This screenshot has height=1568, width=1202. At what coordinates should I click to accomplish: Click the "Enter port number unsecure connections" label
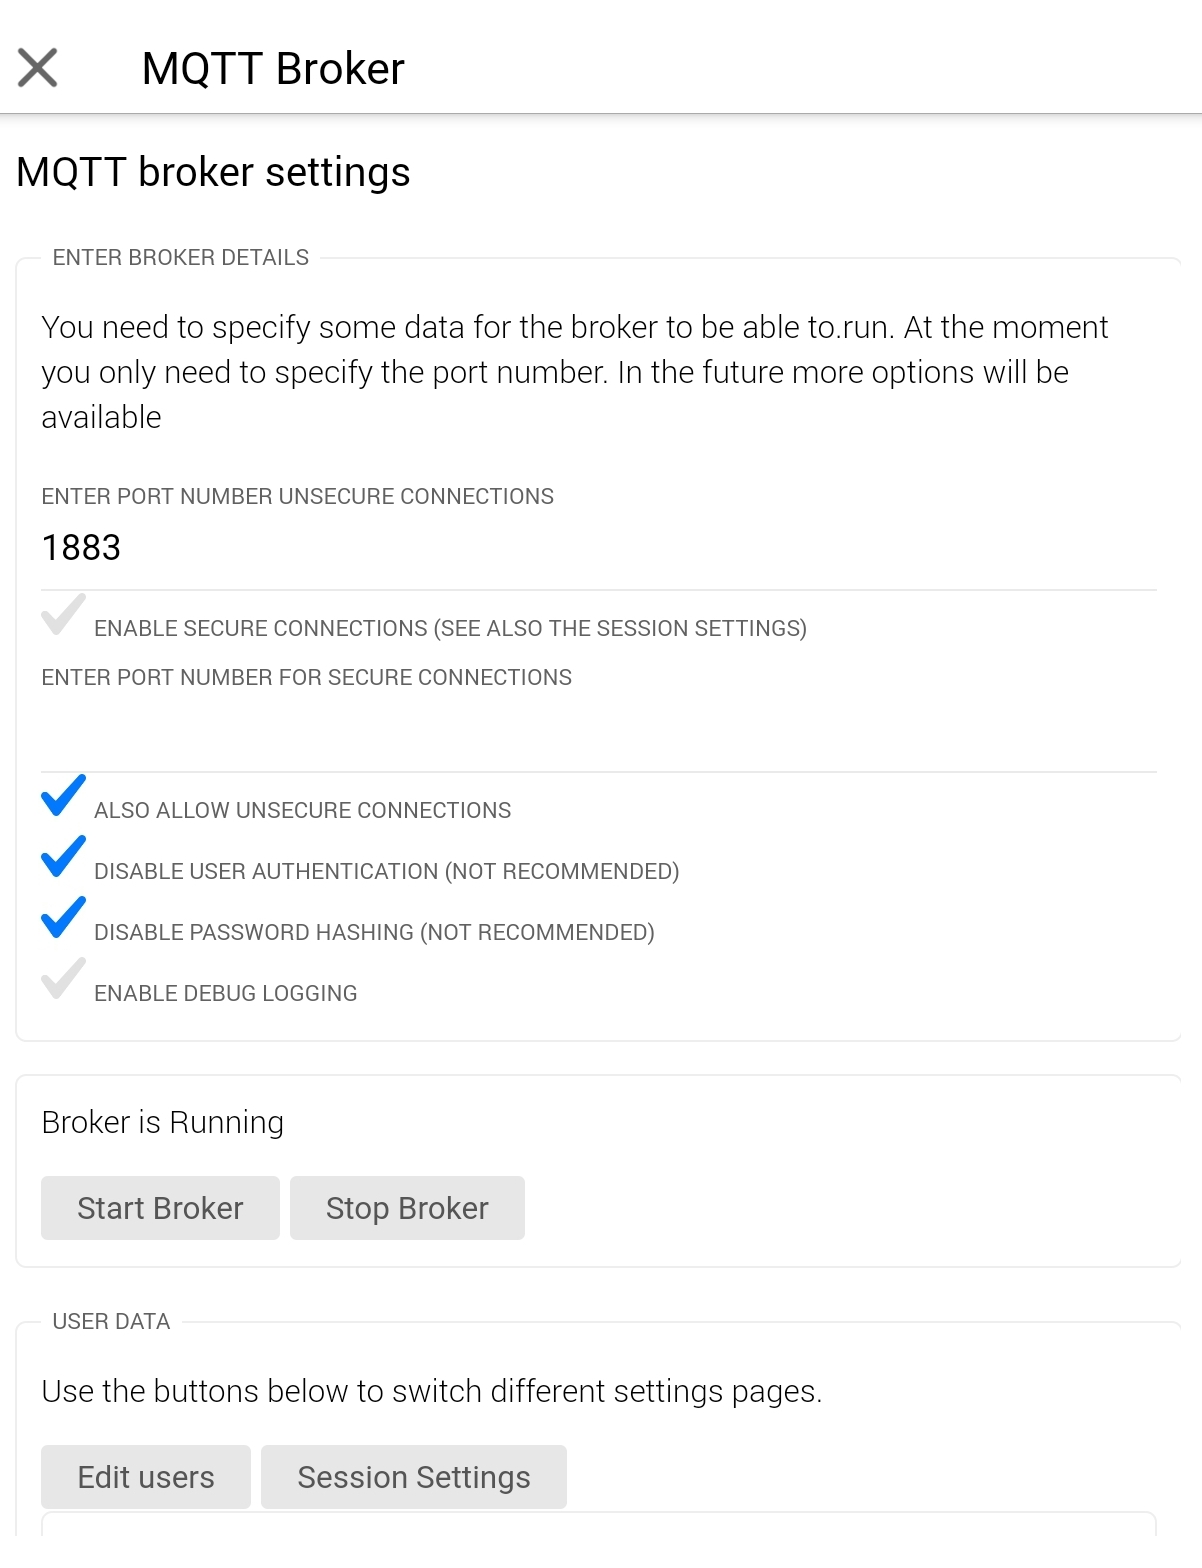pos(297,497)
